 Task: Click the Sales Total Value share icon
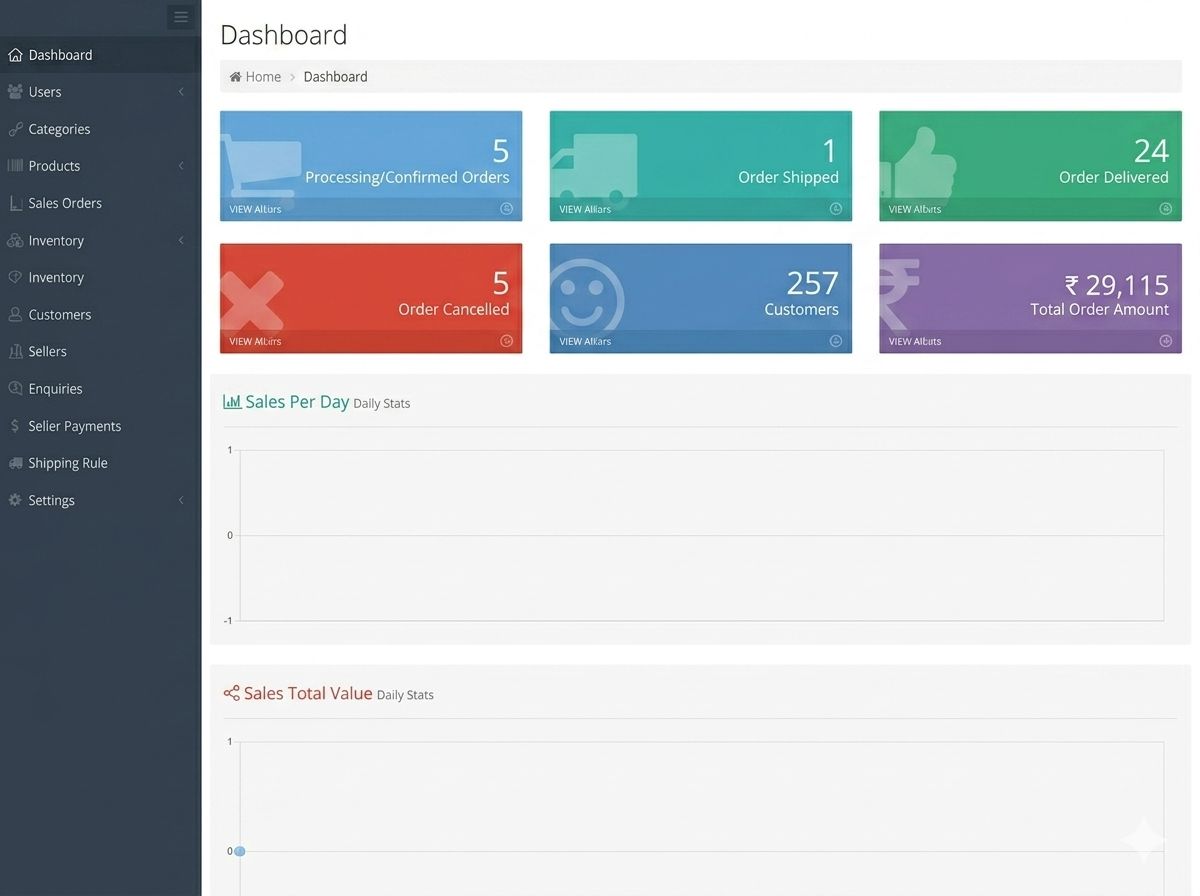point(231,693)
